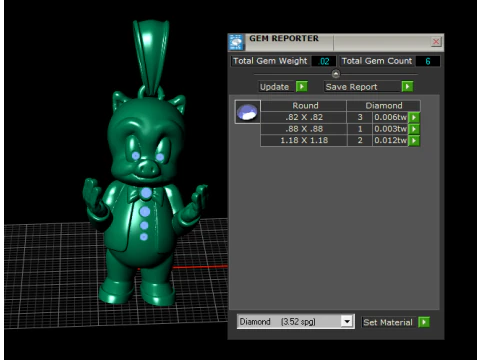Click the GEM REPORTER title bar
480x360 pixels.
point(337,42)
